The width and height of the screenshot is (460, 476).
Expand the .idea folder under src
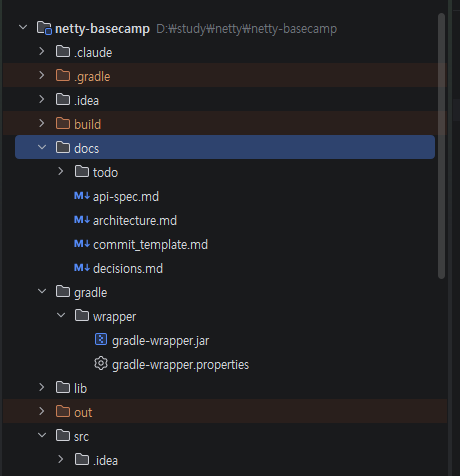point(61,459)
